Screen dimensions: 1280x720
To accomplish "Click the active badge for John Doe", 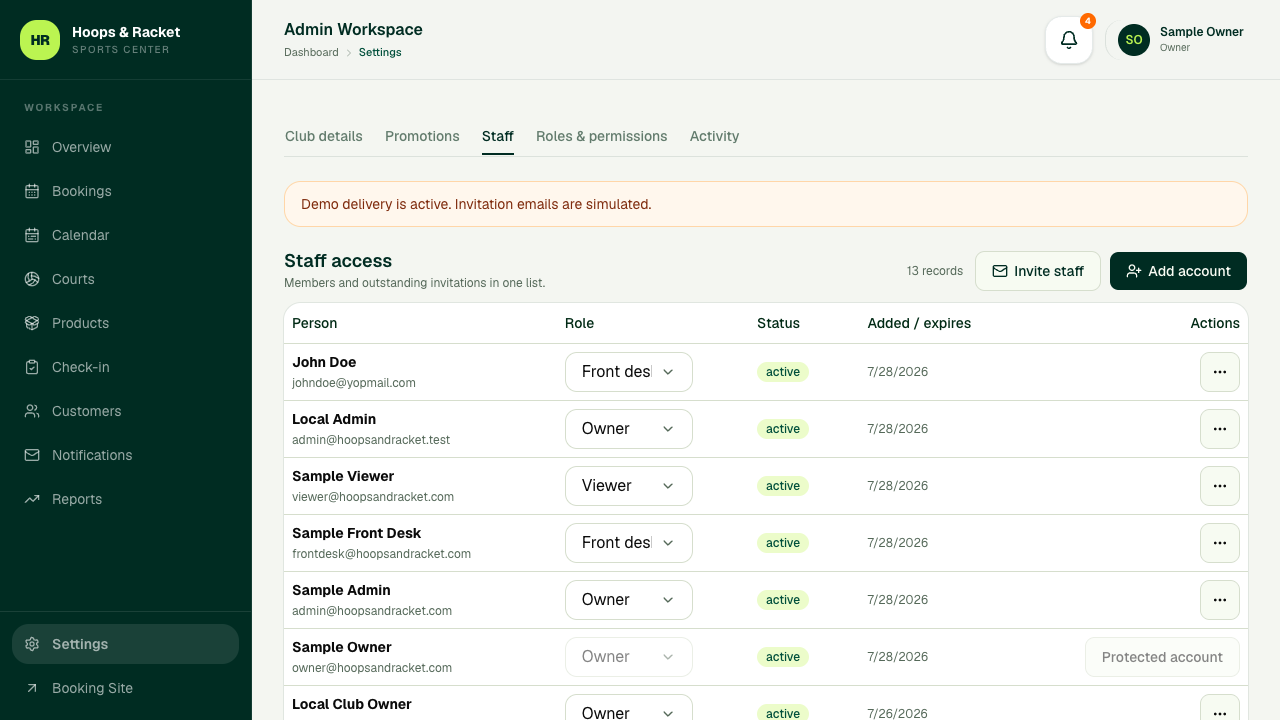I will [782, 372].
